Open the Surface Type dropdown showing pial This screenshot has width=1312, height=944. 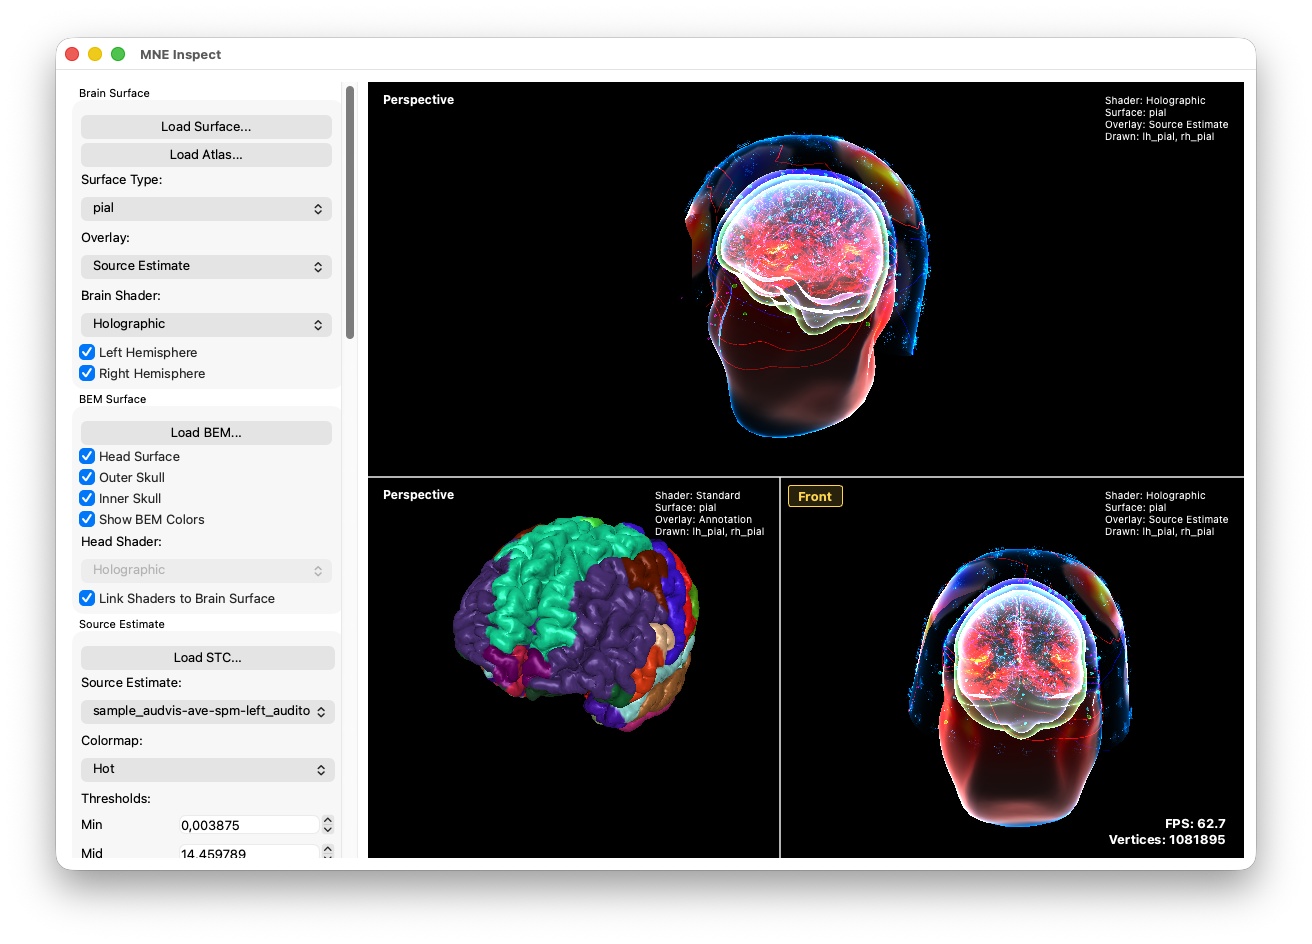[206, 208]
